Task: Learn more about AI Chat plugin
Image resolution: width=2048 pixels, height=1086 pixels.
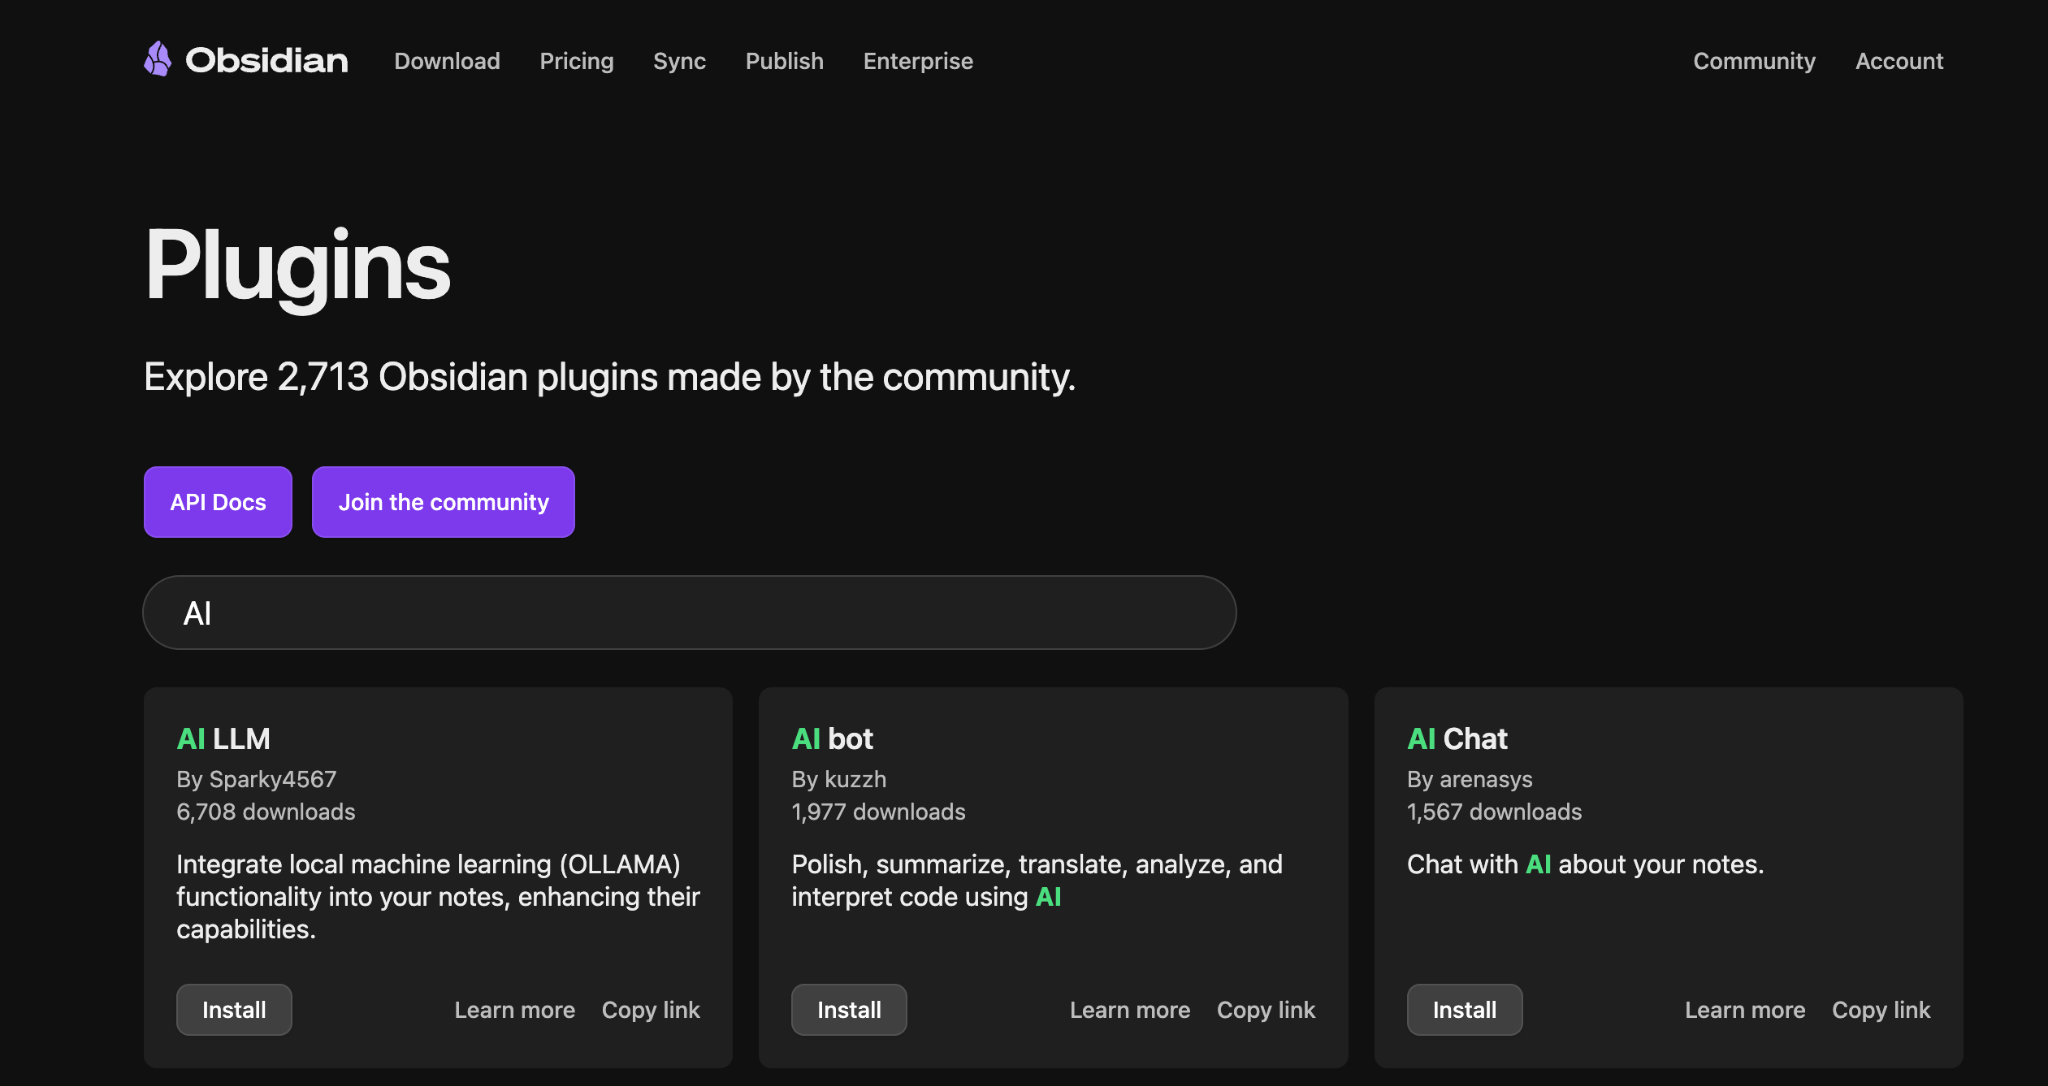Action: [1744, 1010]
